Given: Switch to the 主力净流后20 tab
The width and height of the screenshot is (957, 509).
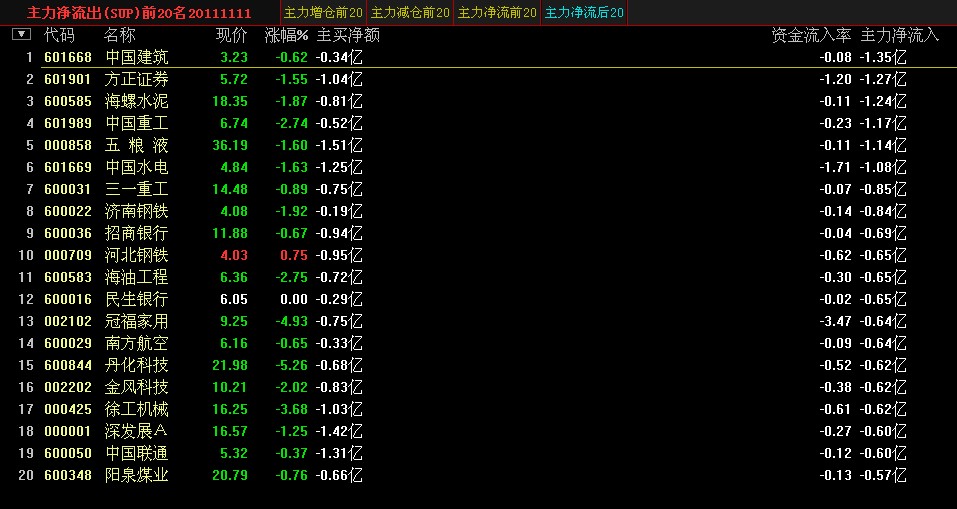Looking at the screenshot, I should pos(584,12).
